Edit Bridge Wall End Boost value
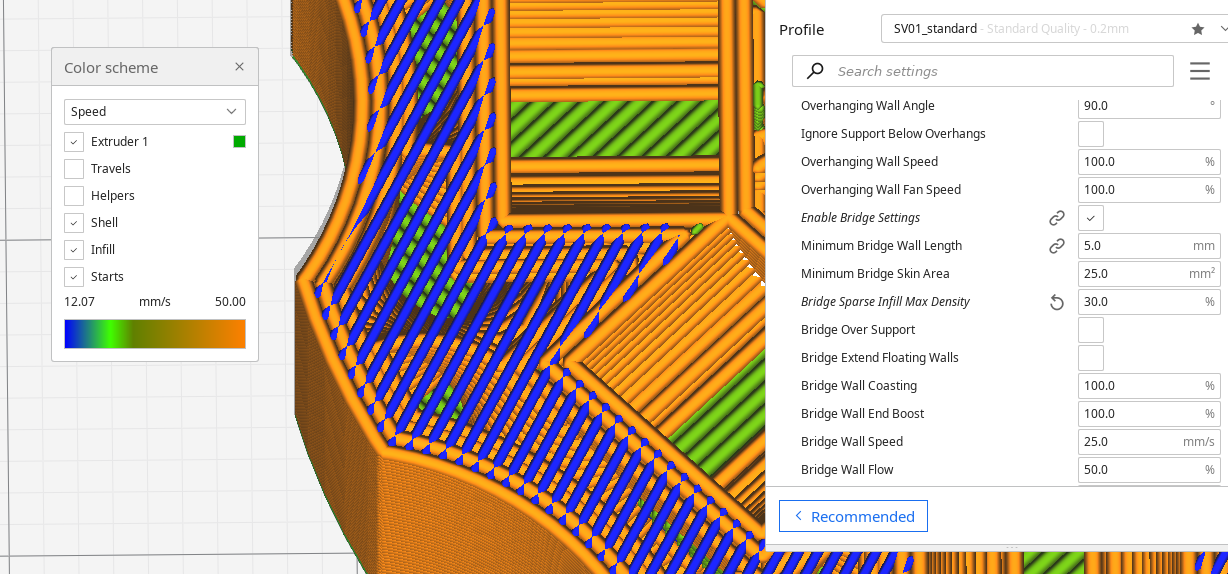The width and height of the screenshot is (1228, 574). [x=1149, y=414]
